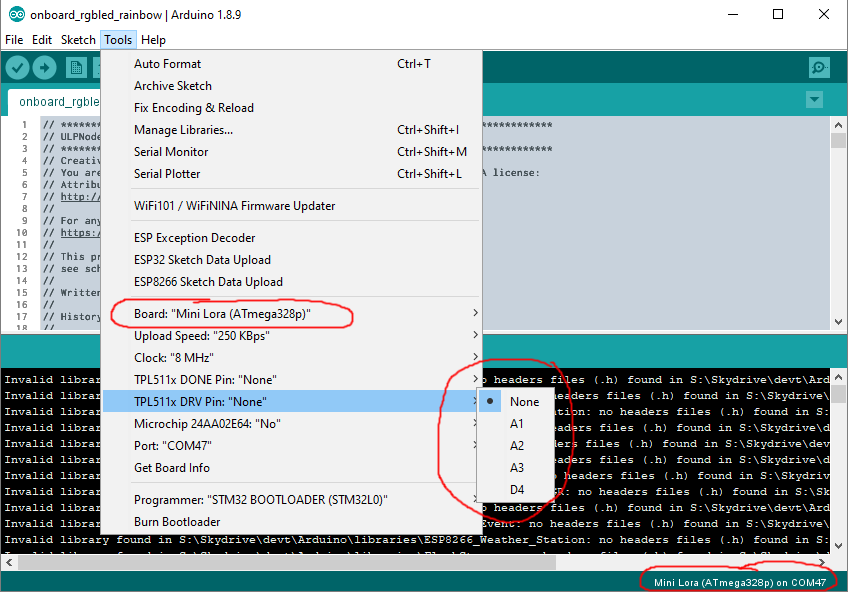Click the "// History" comment on line 17

click(72, 317)
